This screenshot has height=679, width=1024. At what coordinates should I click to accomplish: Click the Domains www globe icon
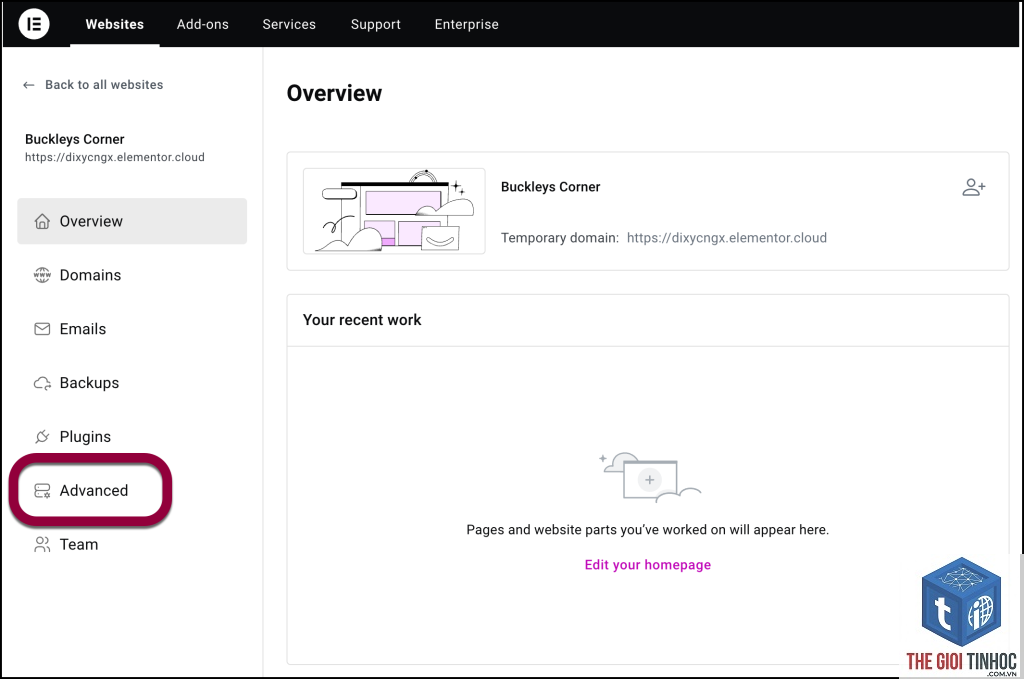pos(42,275)
